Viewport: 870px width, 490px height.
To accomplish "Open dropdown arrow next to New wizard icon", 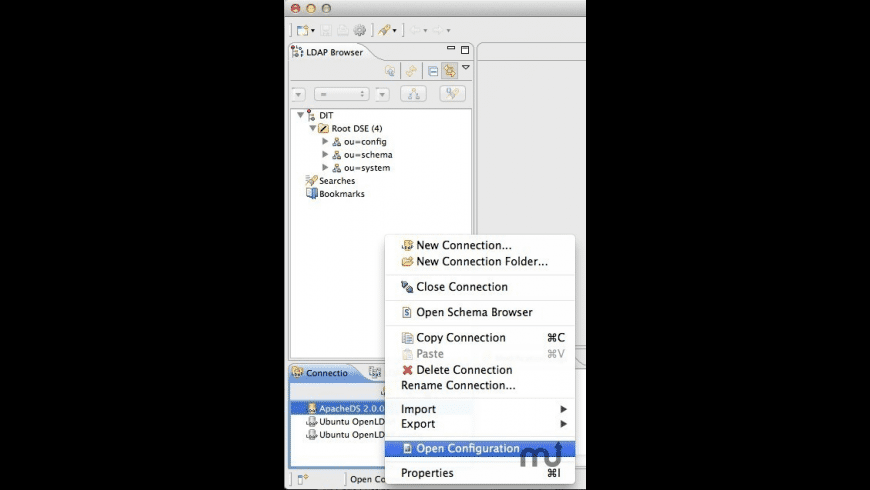I will tap(313, 31).
